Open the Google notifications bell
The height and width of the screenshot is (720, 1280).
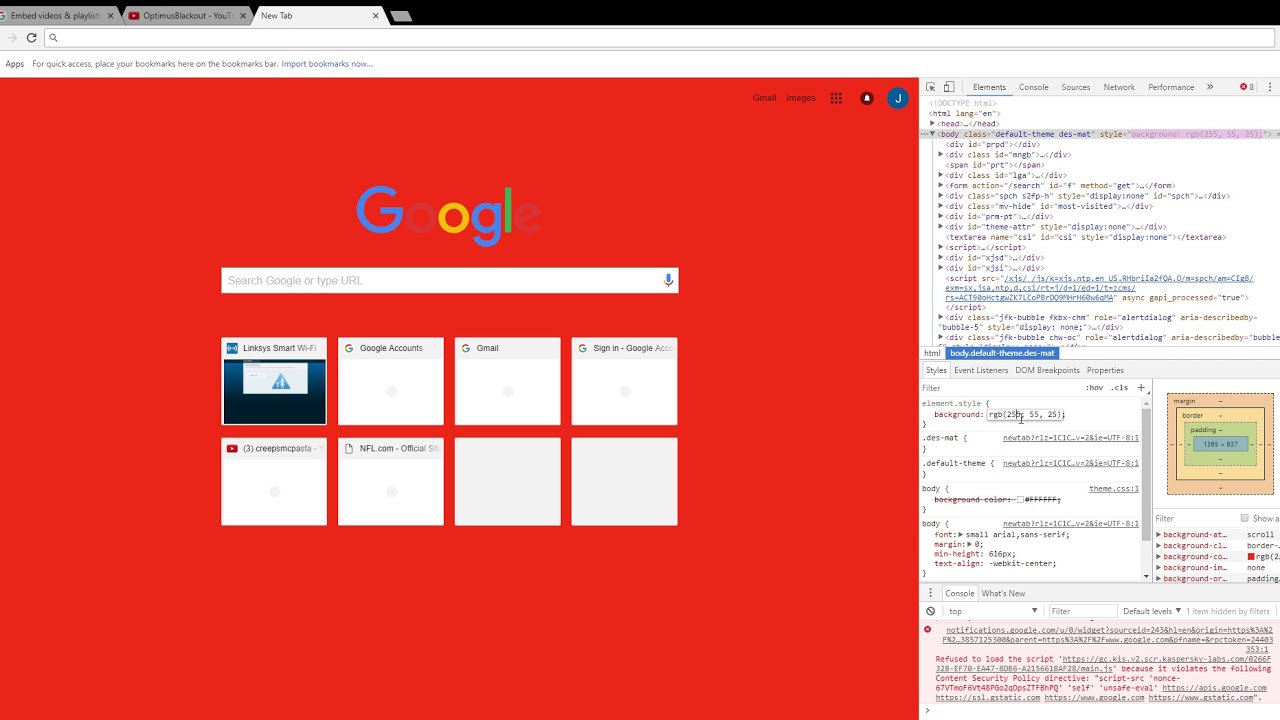(867, 98)
